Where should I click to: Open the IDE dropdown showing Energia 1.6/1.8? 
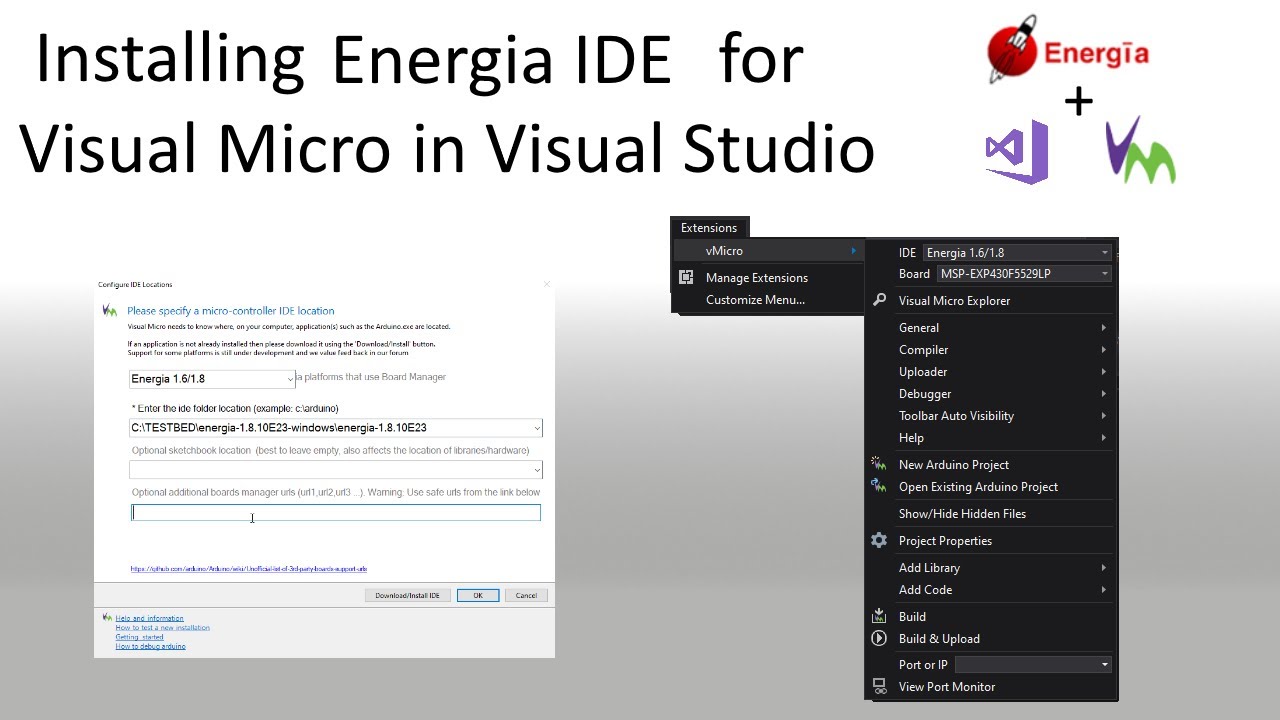(1017, 252)
